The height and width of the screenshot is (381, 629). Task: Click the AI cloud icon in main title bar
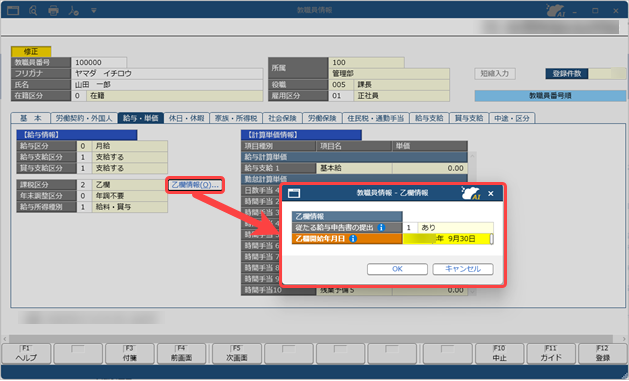pyautogui.click(x=556, y=10)
